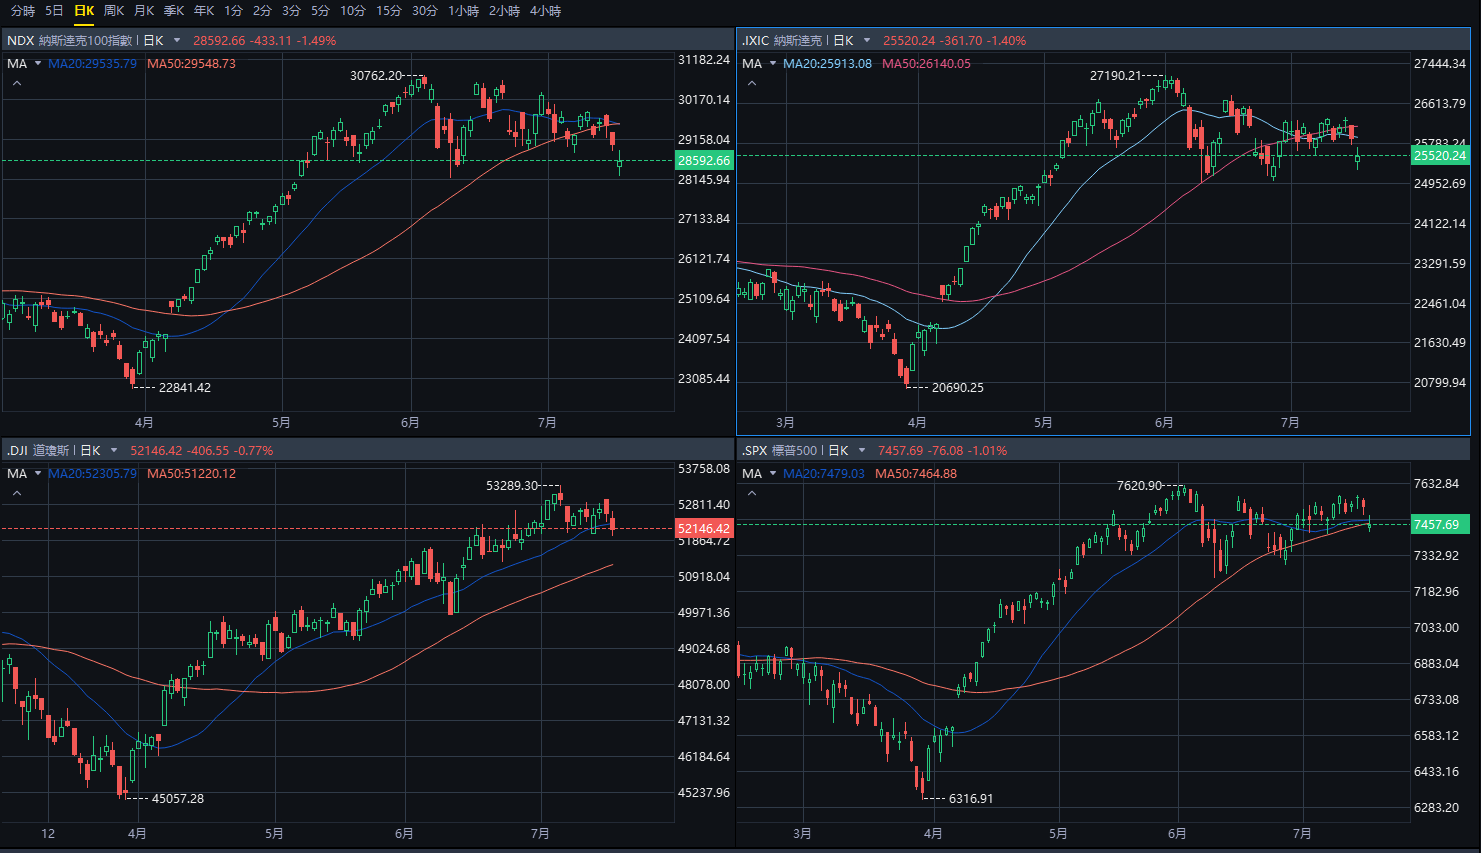This screenshot has height=853, width=1481.
Task: Click the 30762.20 high marker on NDX chart
Action: tap(376, 76)
